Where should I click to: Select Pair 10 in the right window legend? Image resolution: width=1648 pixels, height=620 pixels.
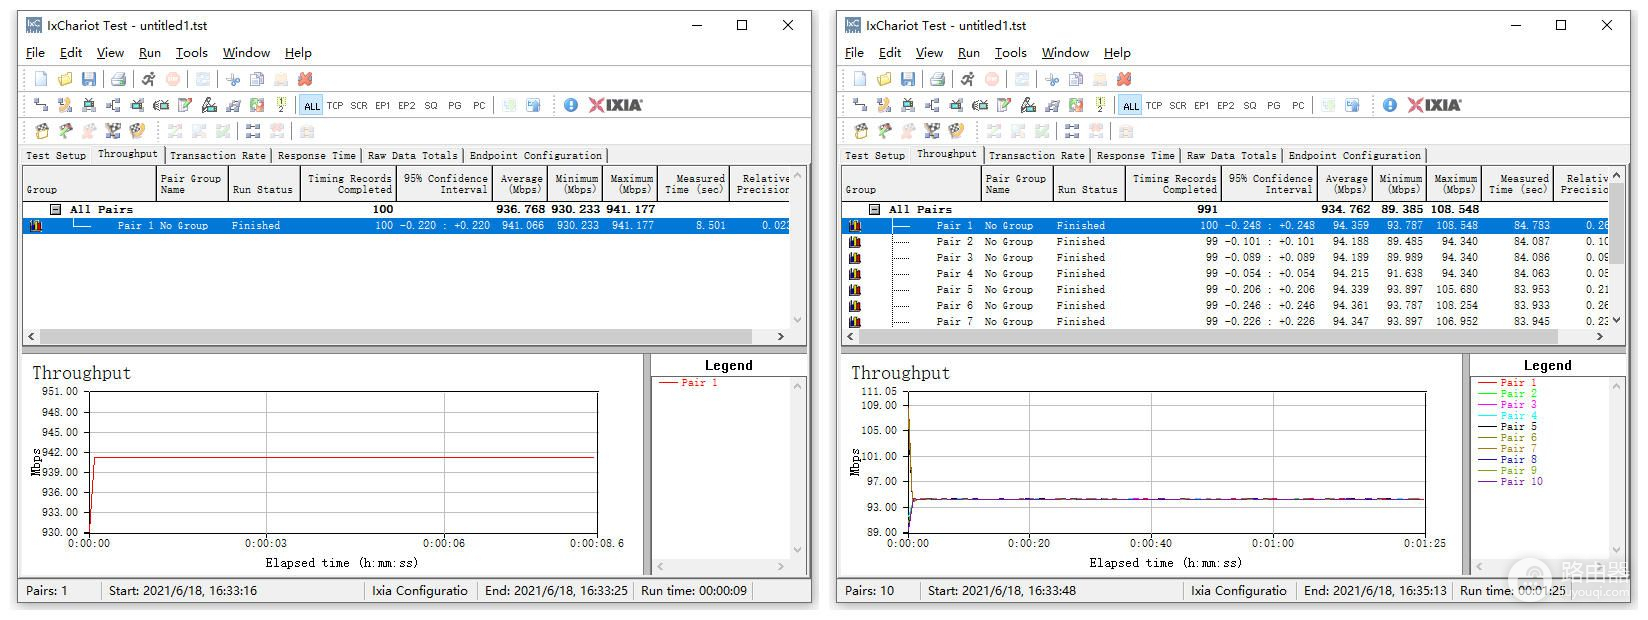pyautogui.click(x=1521, y=482)
